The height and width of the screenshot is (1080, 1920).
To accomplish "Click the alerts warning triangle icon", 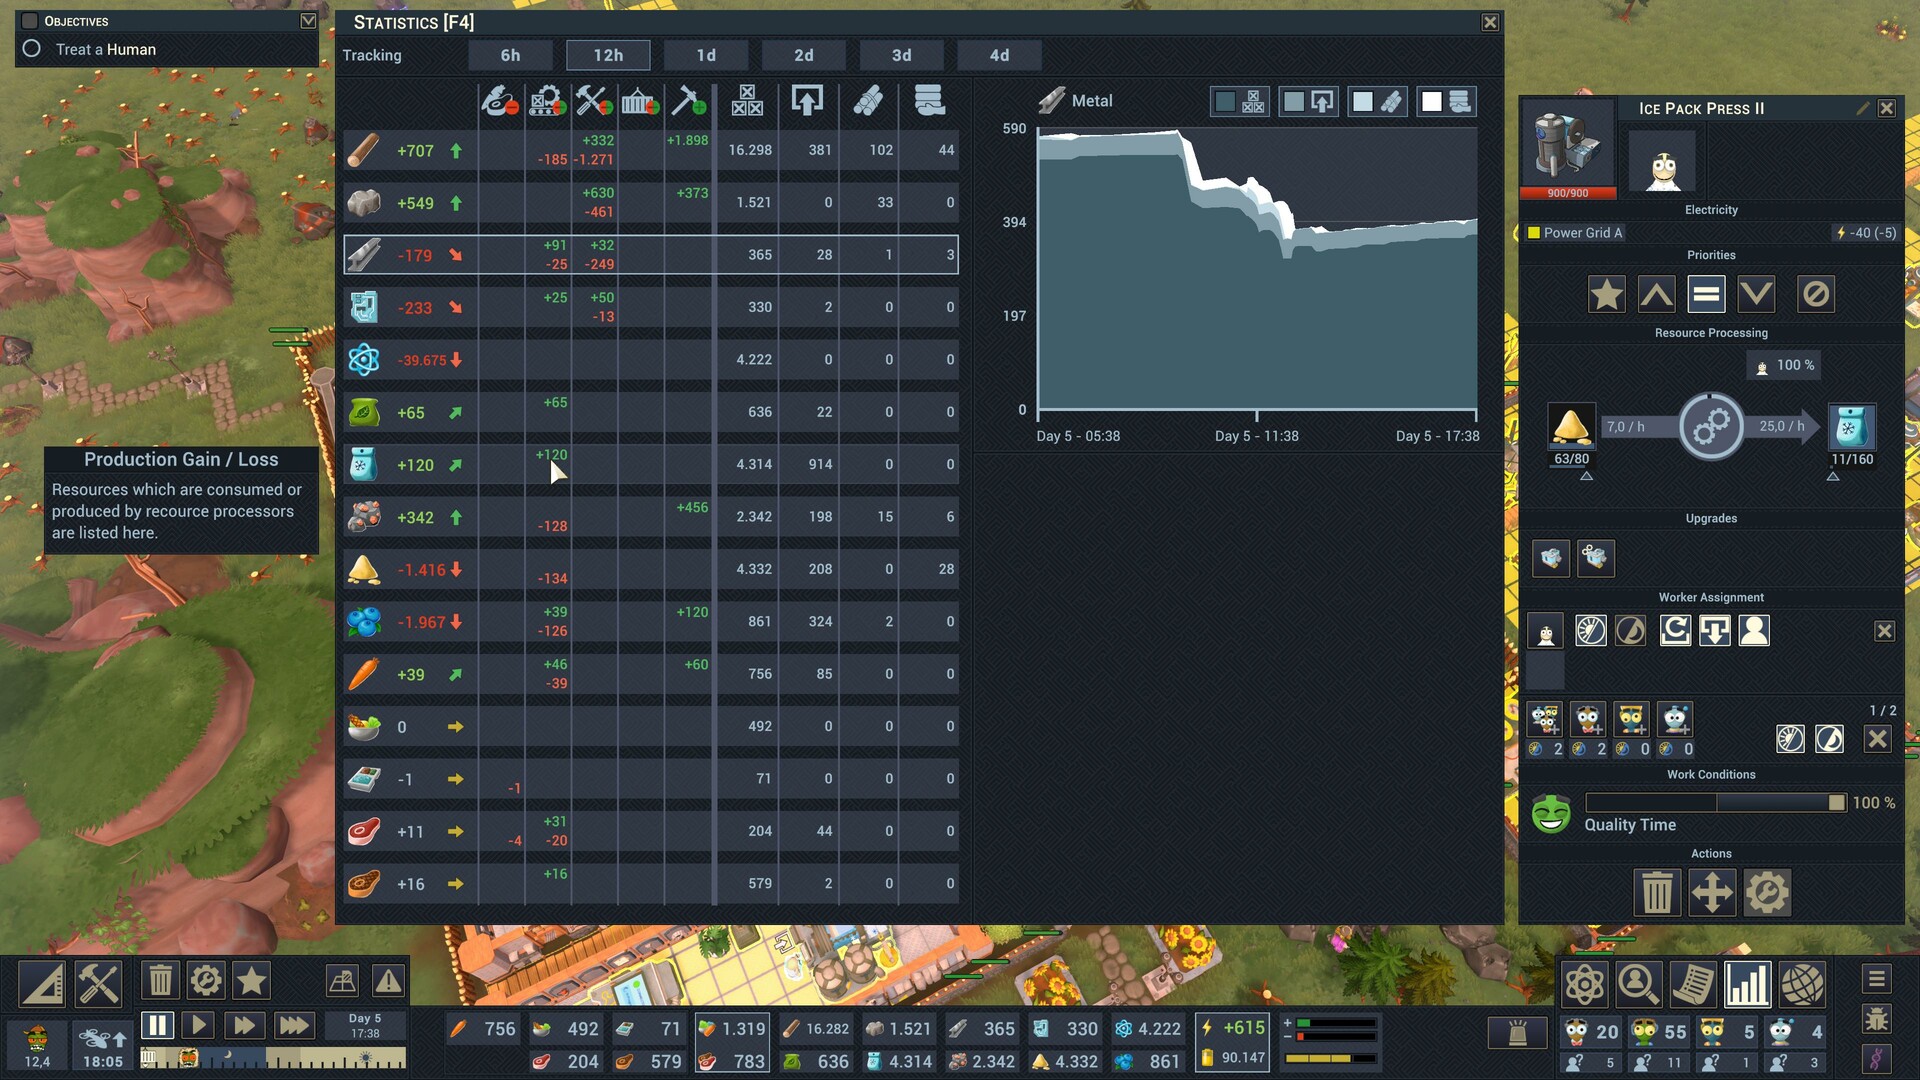I will pyautogui.click(x=388, y=981).
